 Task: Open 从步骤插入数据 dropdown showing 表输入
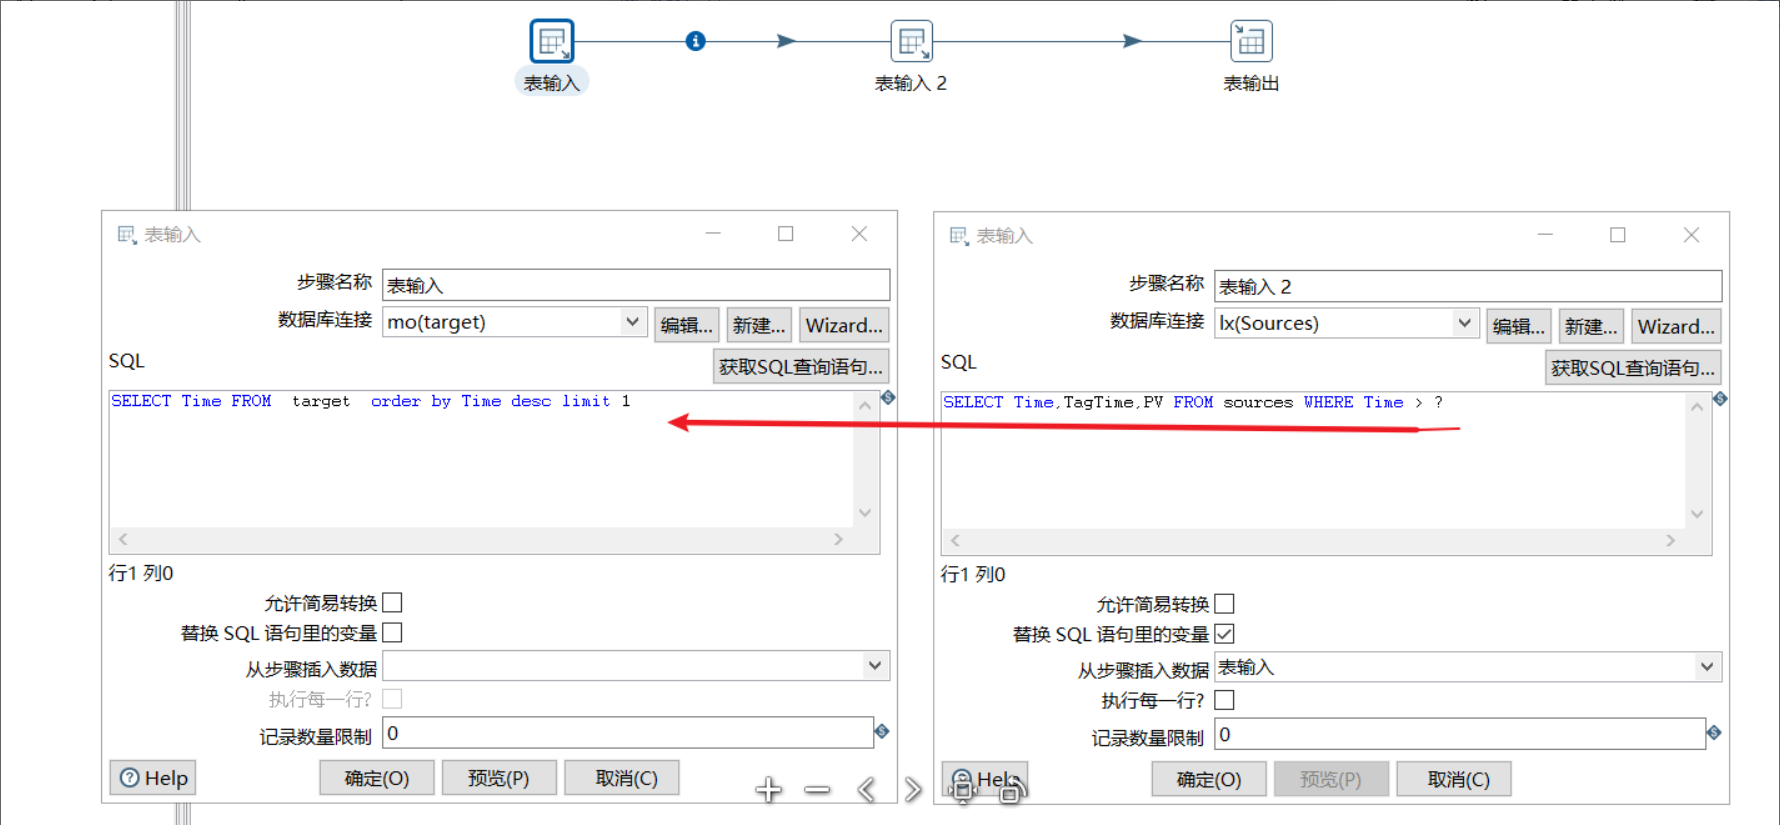click(1707, 667)
